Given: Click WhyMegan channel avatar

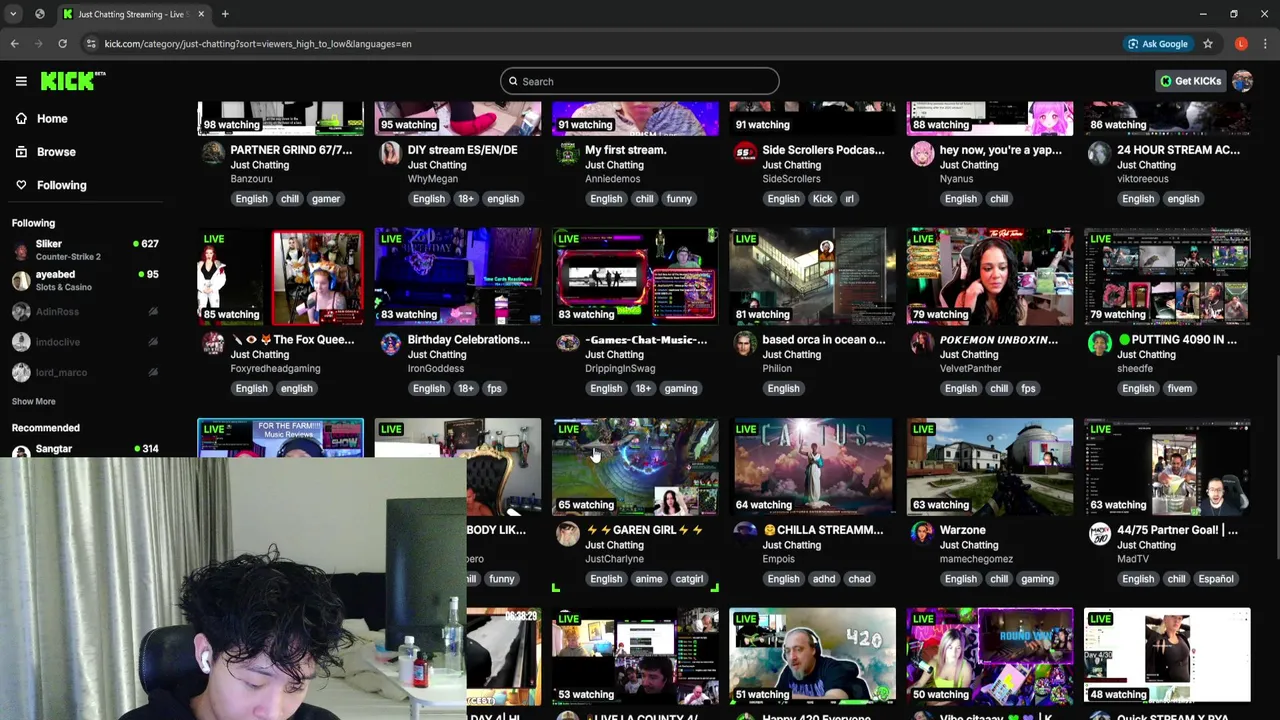Looking at the screenshot, I should click(390, 153).
